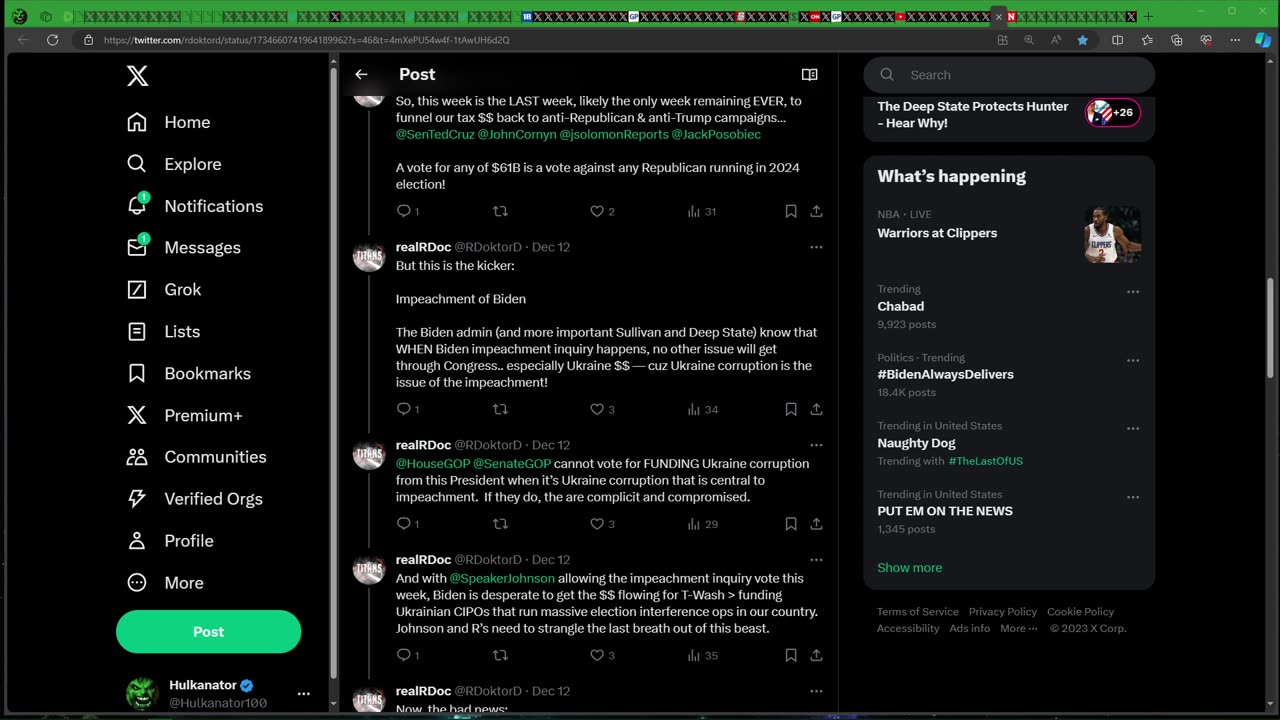Image resolution: width=1280 pixels, height=720 pixels.
Task: Click the @SenateGOP mention link
Action: [512, 464]
